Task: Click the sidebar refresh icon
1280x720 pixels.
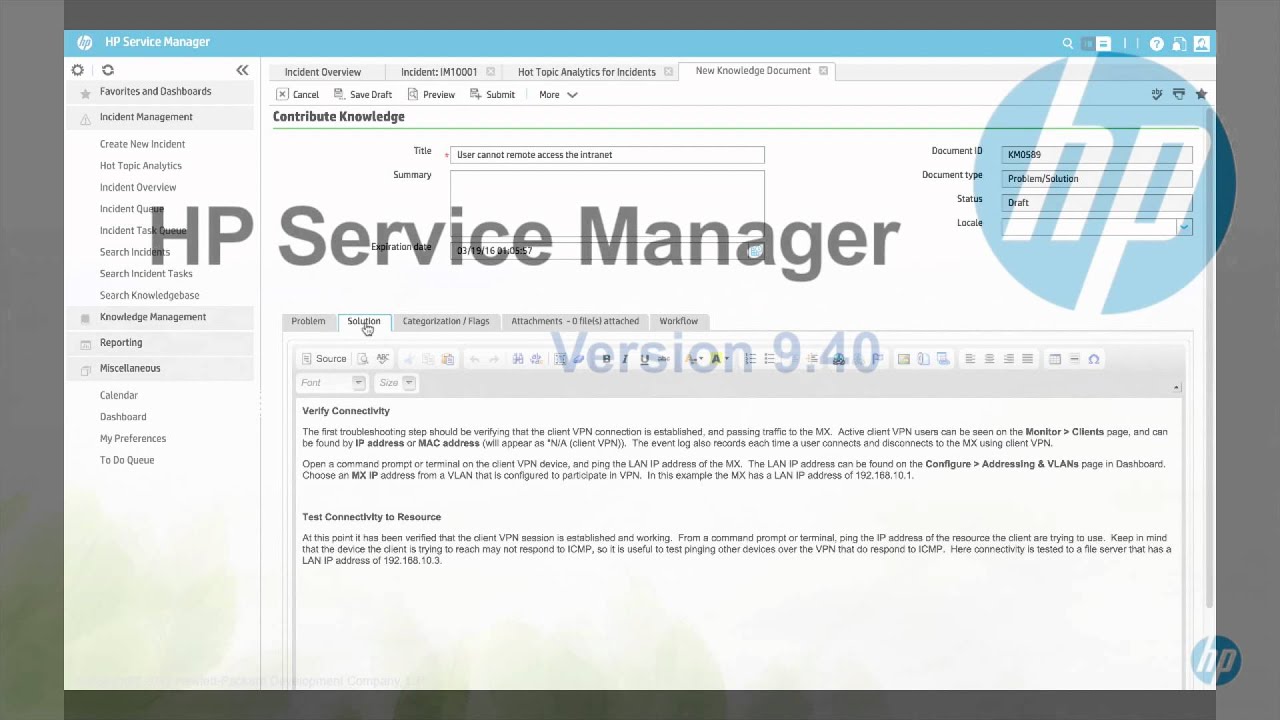Action: tap(108, 70)
